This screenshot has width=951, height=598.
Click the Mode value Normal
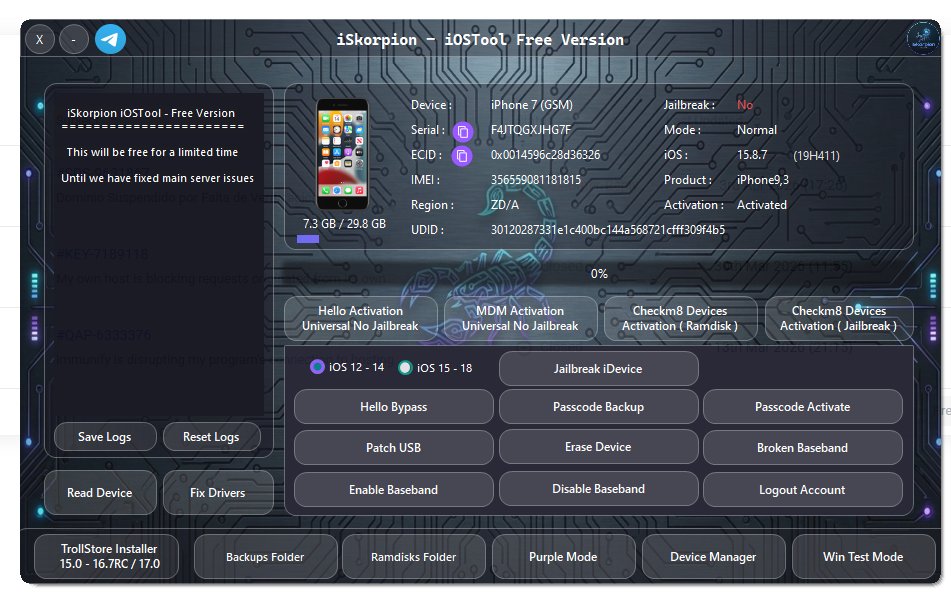[756, 130]
